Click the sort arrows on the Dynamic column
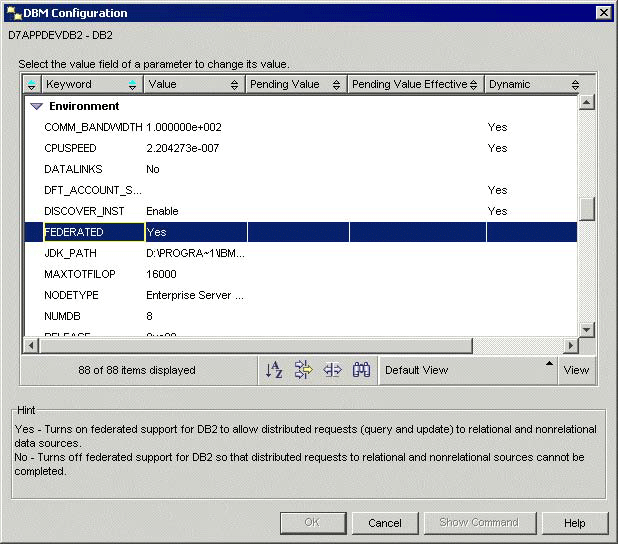Viewport: 618px width, 544px height. (575, 84)
